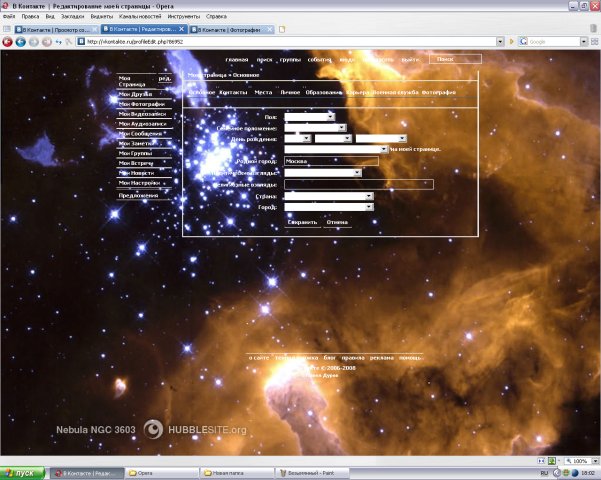The height and width of the screenshot is (480, 601).
Task: Open the panel toggle icon left of the tabs
Action: coord(7,29)
